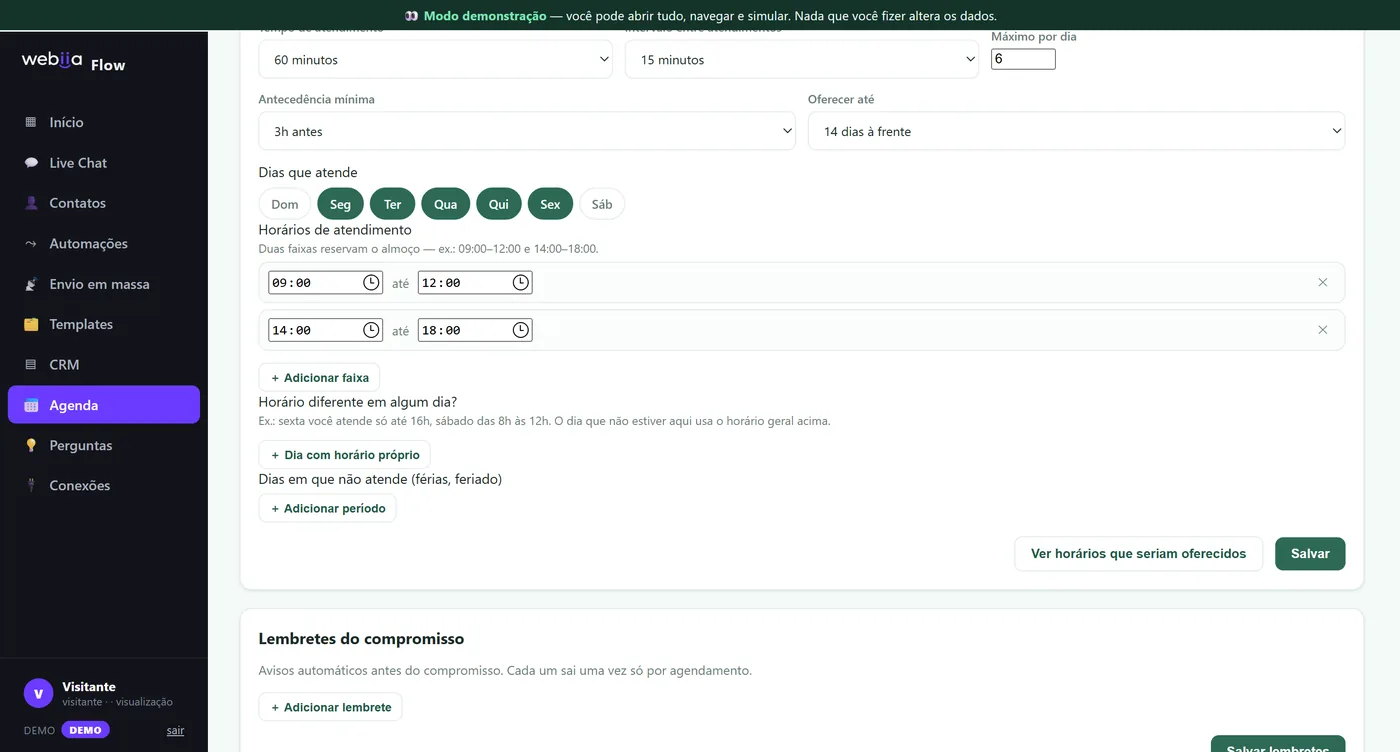Save the schedule with Salvar
This screenshot has width=1400, height=752.
click(1310, 554)
